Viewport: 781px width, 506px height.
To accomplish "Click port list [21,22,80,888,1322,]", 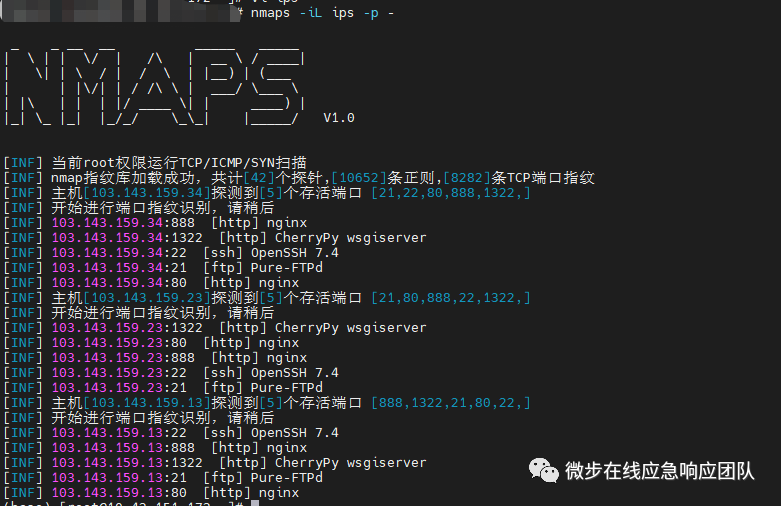I will pyautogui.click(x=451, y=193).
